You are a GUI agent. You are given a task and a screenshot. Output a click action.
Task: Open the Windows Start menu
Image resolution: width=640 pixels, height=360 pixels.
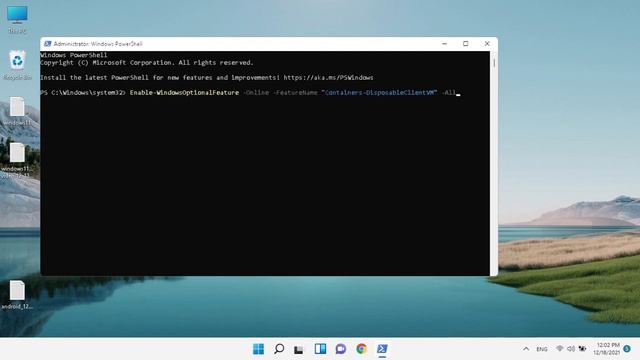[258, 349]
